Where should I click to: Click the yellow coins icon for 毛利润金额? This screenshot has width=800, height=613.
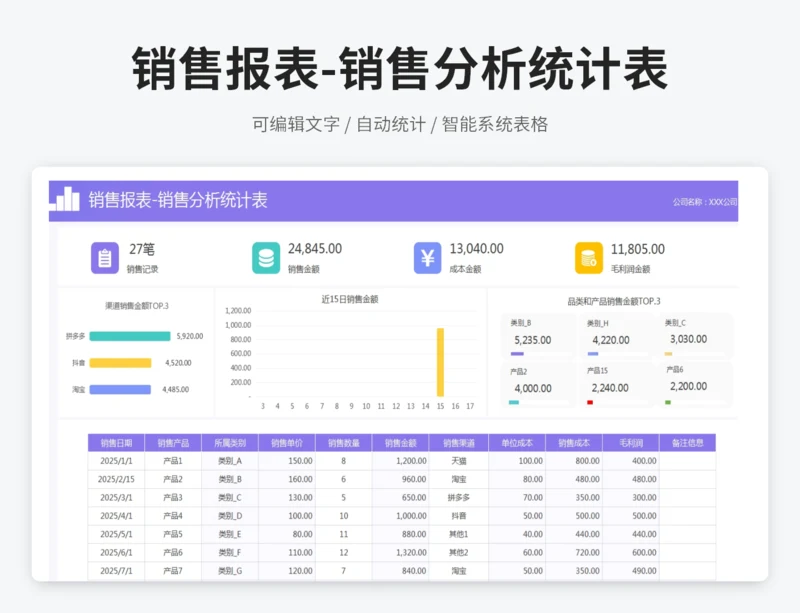pos(589,258)
